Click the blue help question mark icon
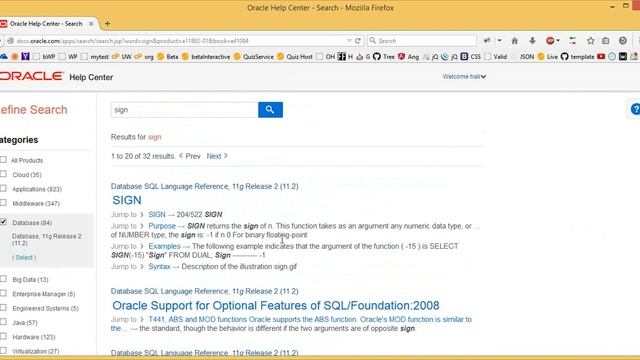Viewport: 640px width, 360px height. [x=635, y=109]
